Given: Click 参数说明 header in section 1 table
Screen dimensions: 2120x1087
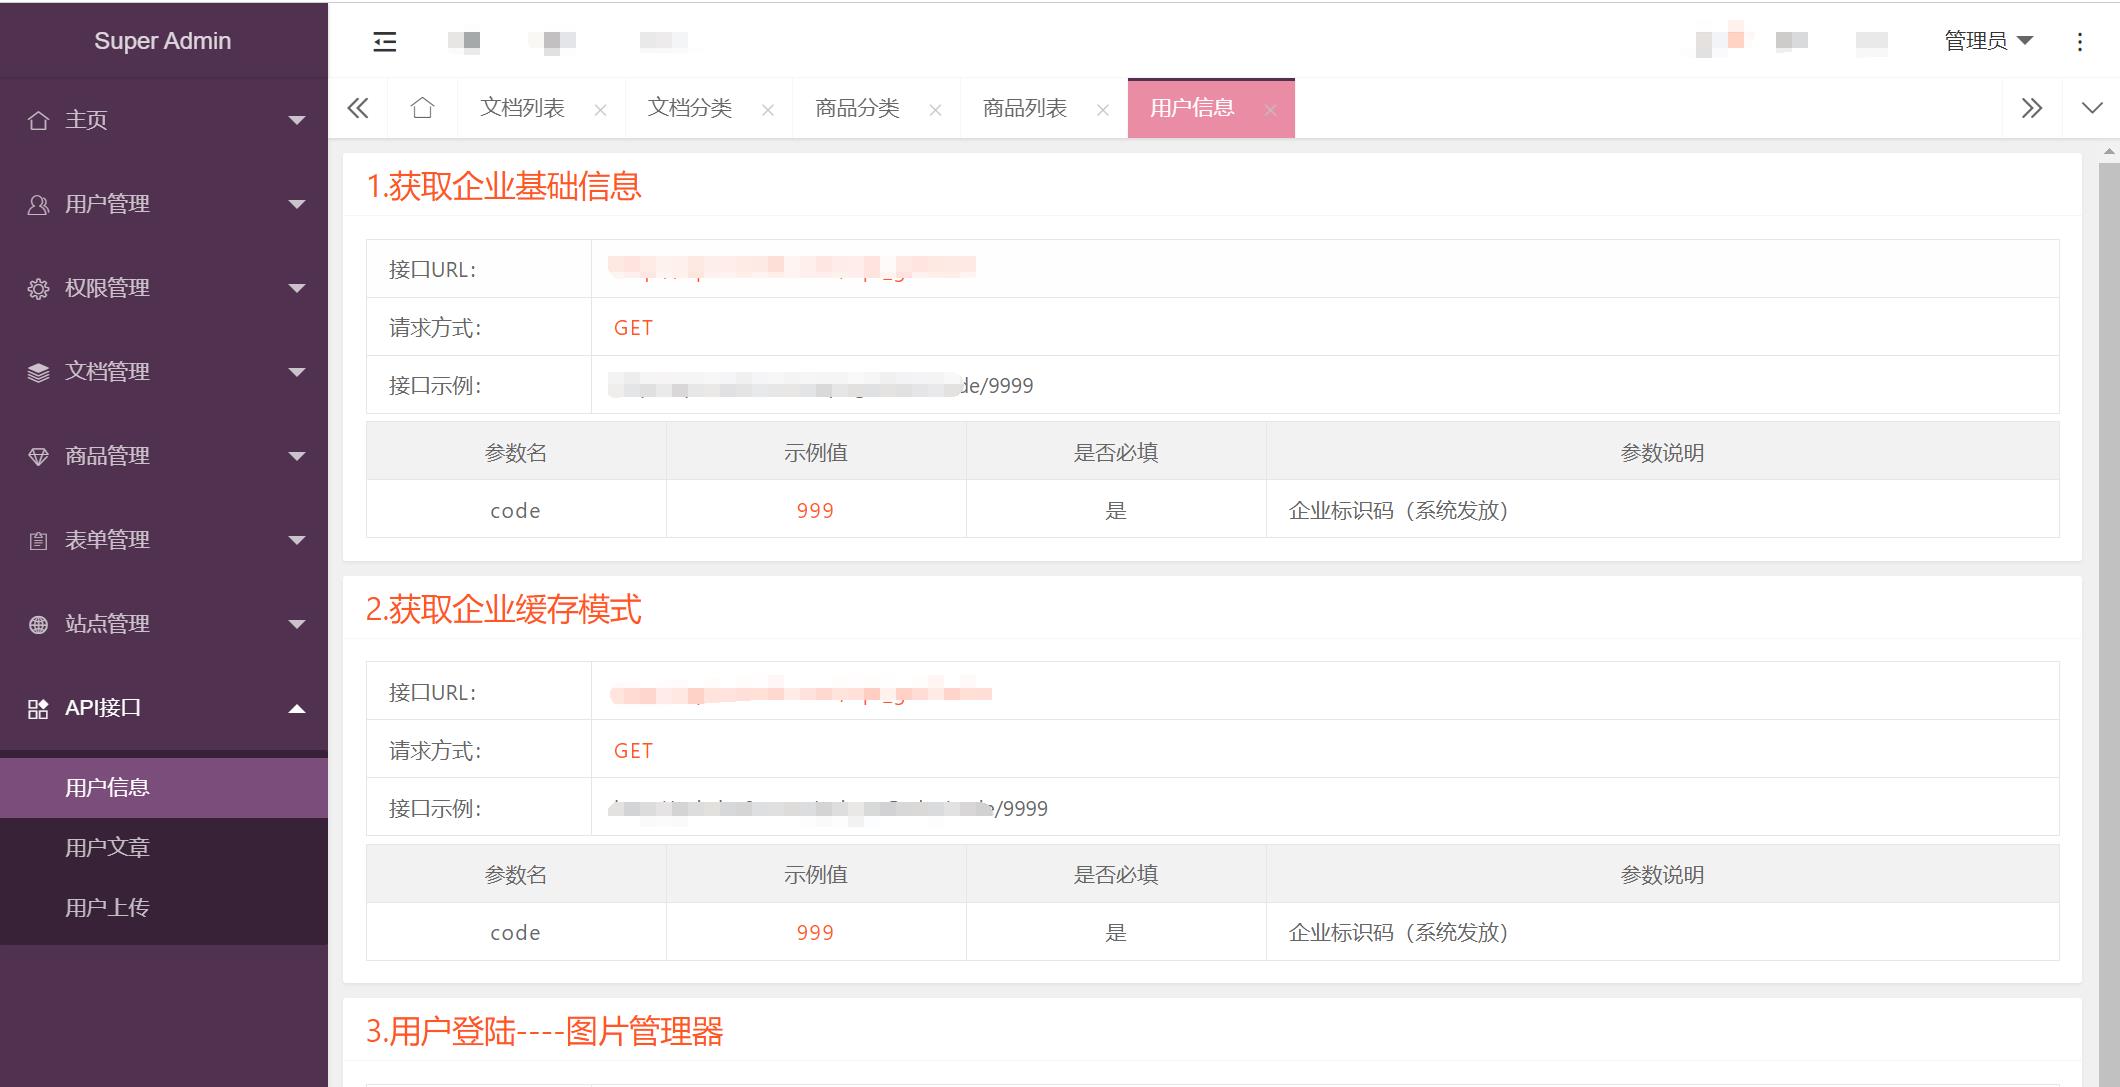Looking at the screenshot, I should [1662, 453].
